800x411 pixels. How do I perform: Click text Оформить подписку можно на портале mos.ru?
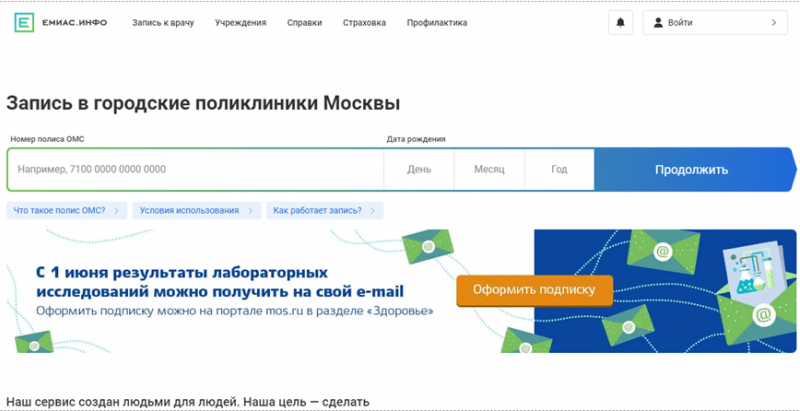coord(234,311)
